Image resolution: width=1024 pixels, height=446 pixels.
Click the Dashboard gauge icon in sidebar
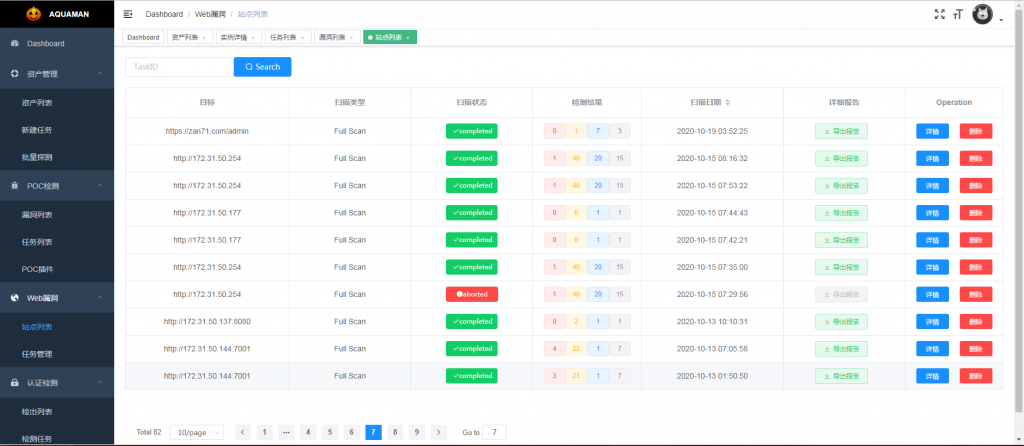pyautogui.click(x=15, y=43)
